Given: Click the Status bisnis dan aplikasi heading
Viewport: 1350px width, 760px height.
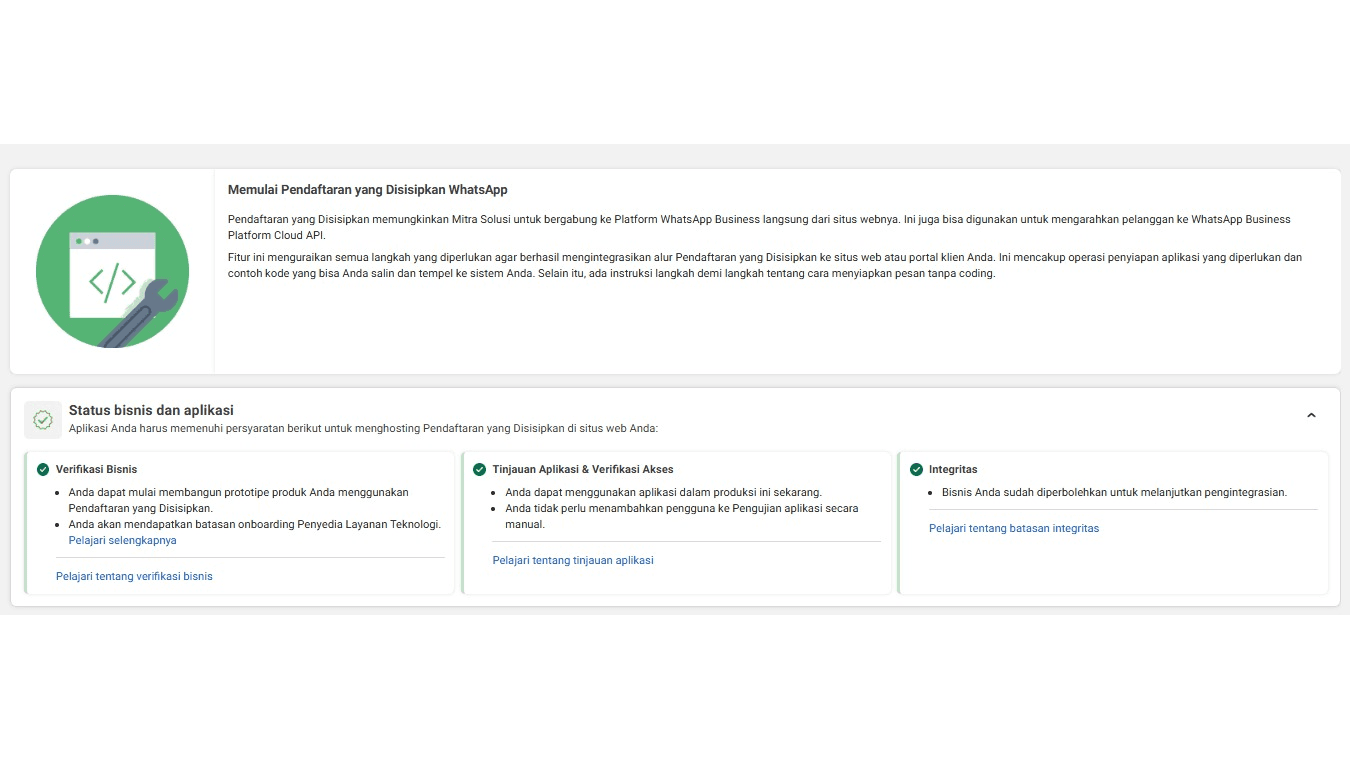Looking at the screenshot, I should point(151,410).
